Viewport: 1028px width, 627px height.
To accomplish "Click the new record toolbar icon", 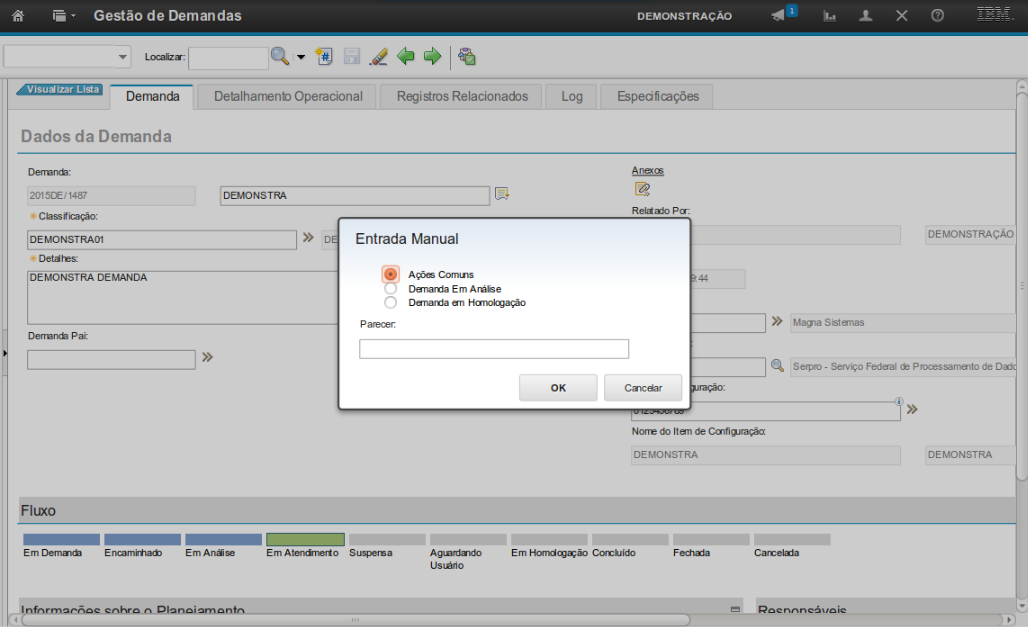I will click(x=324, y=56).
